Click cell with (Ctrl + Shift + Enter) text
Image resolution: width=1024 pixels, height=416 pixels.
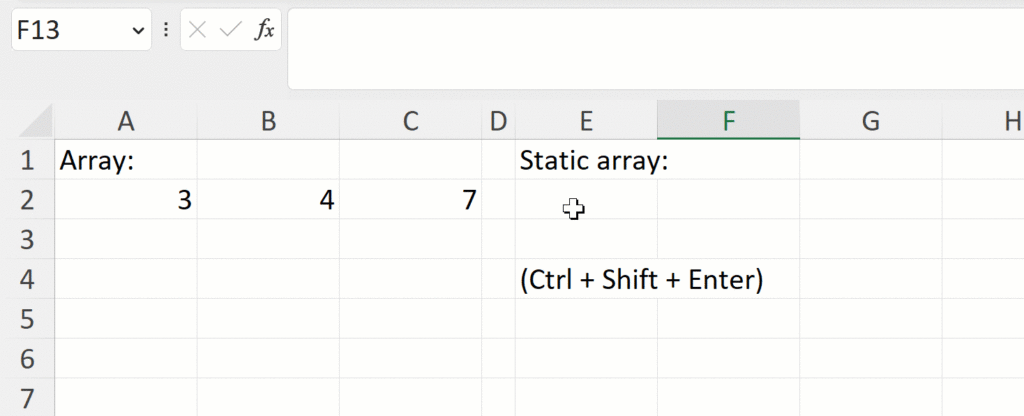point(586,280)
